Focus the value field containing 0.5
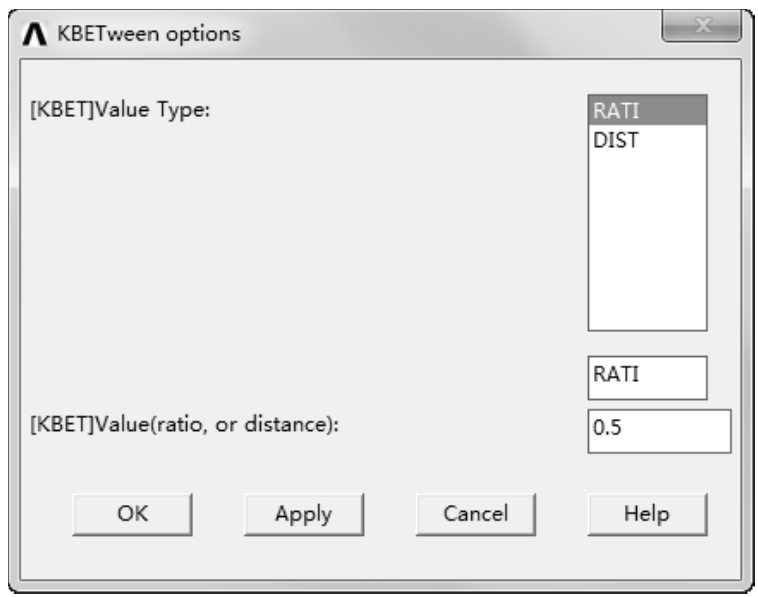758x597 pixels. pos(659,431)
